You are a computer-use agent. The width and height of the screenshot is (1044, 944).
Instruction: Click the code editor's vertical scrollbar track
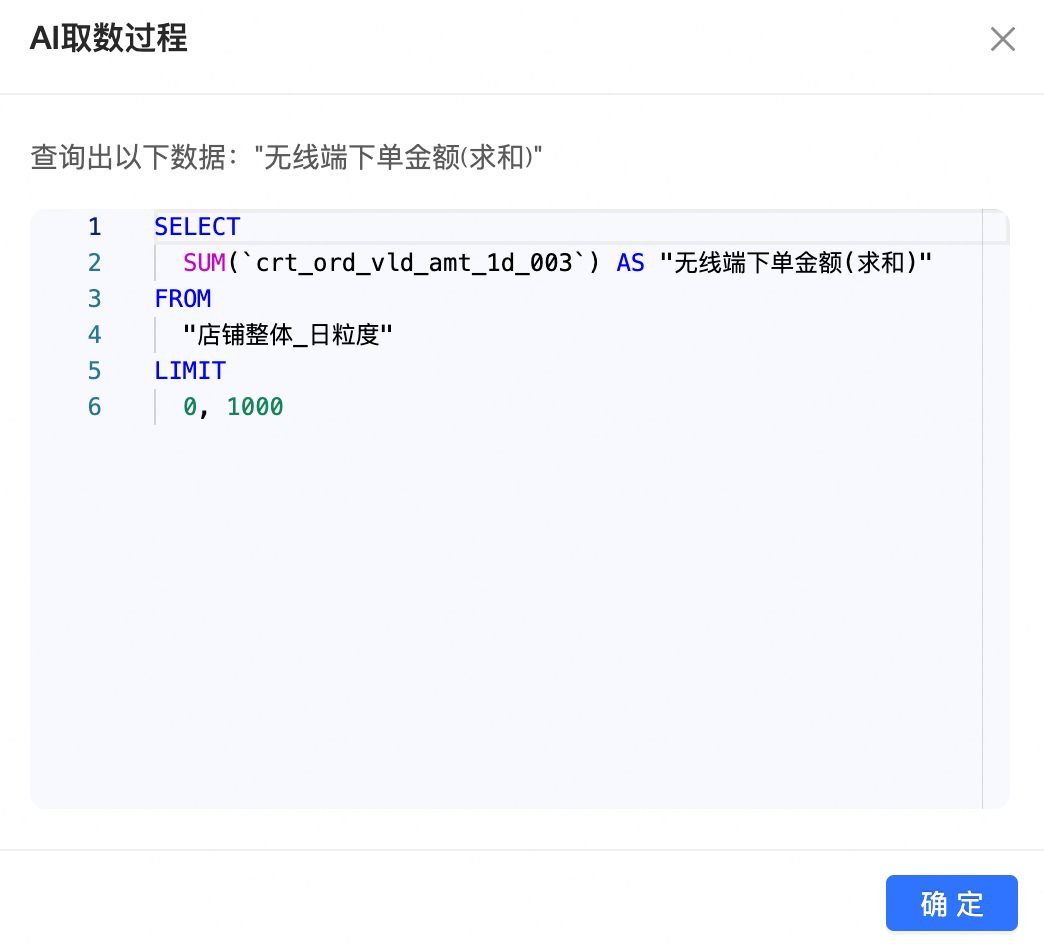(995, 509)
